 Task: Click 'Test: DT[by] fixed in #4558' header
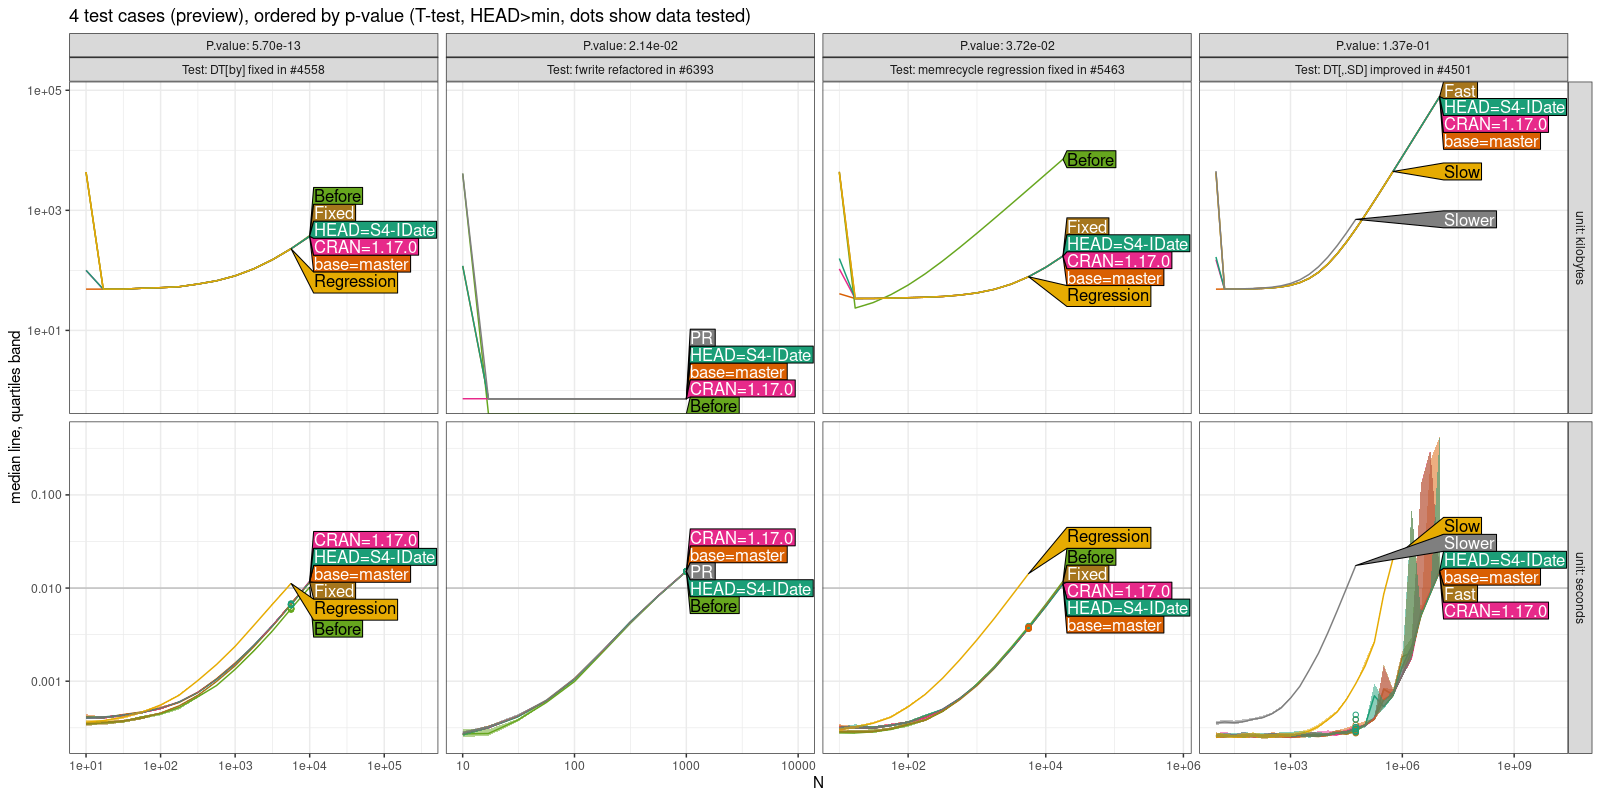(x=253, y=69)
